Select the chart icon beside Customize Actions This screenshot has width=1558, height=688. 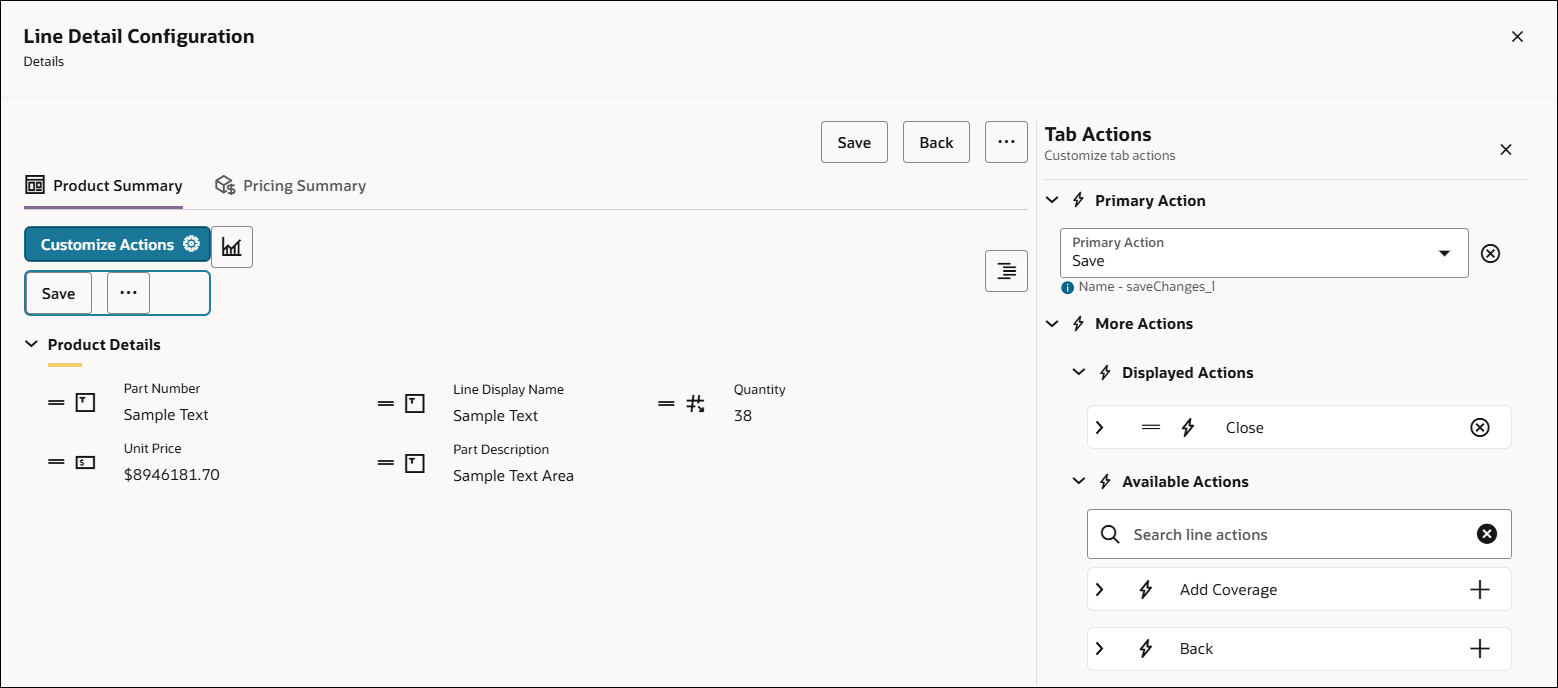coord(232,246)
